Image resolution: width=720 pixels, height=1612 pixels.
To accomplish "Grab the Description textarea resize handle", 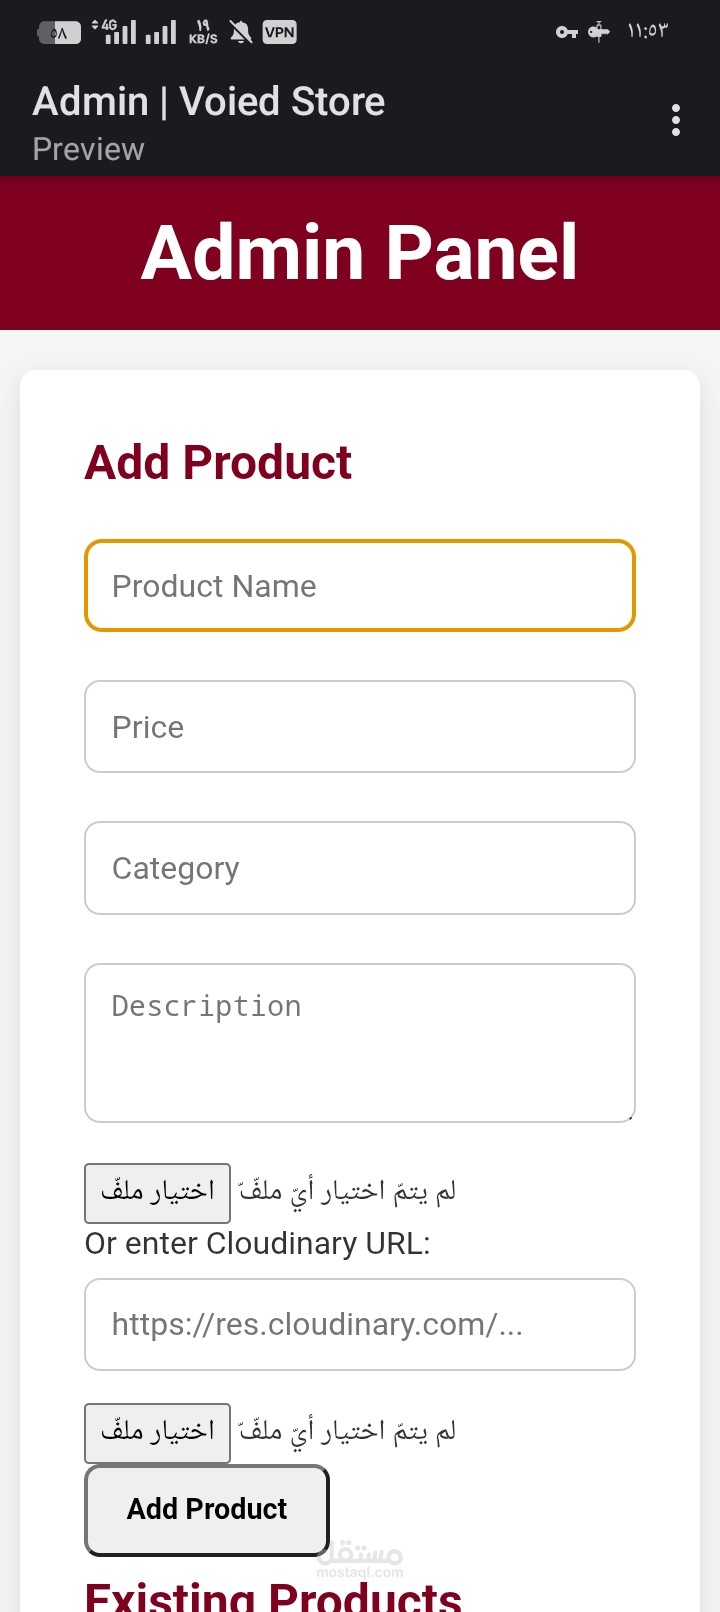I will (x=629, y=1117).
